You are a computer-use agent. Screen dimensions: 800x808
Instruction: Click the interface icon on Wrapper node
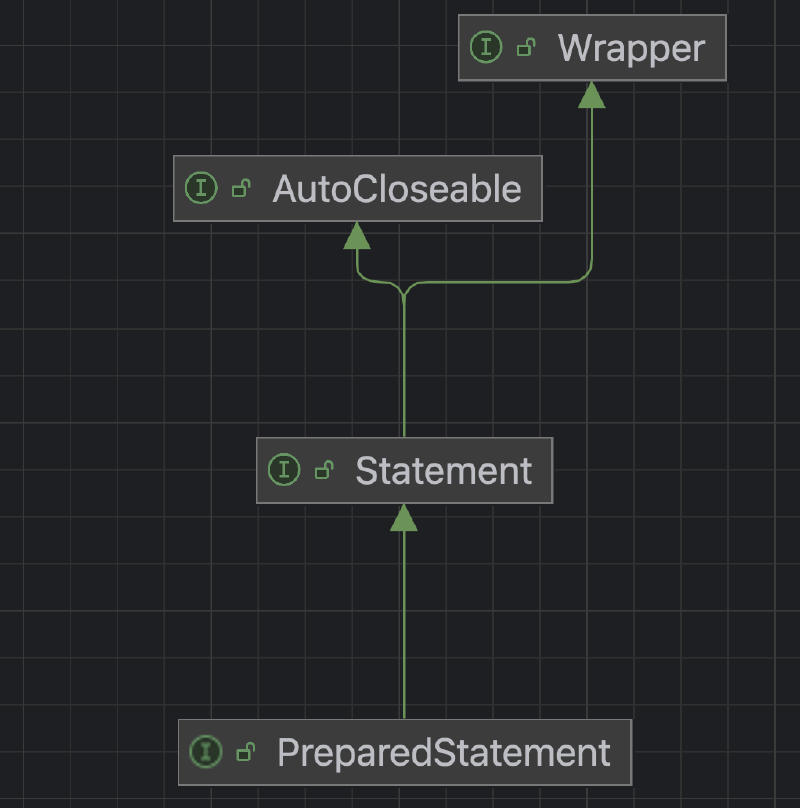[x=486, y=47]
